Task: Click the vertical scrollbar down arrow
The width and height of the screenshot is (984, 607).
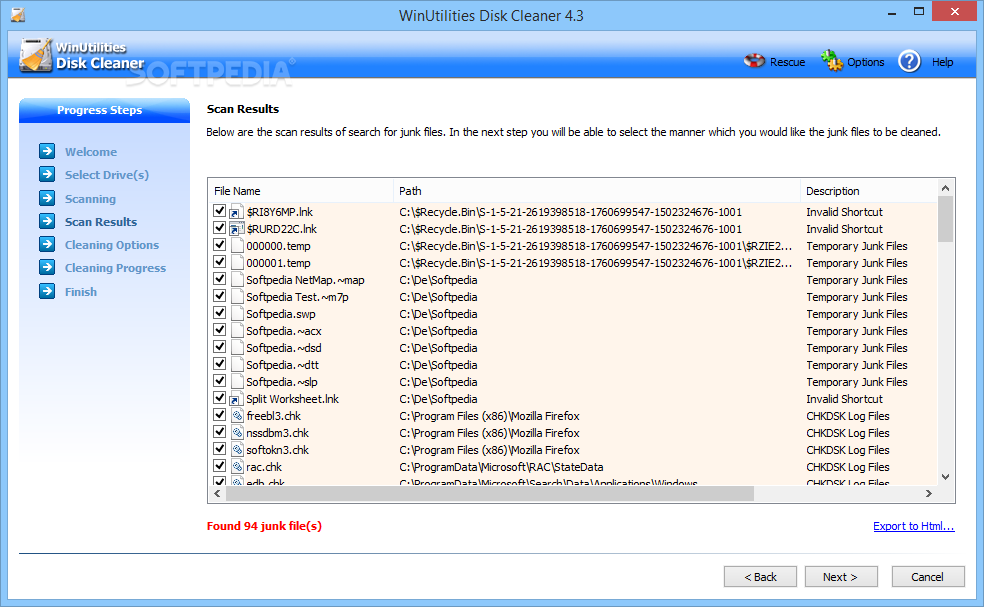Action: pos(946,476)
